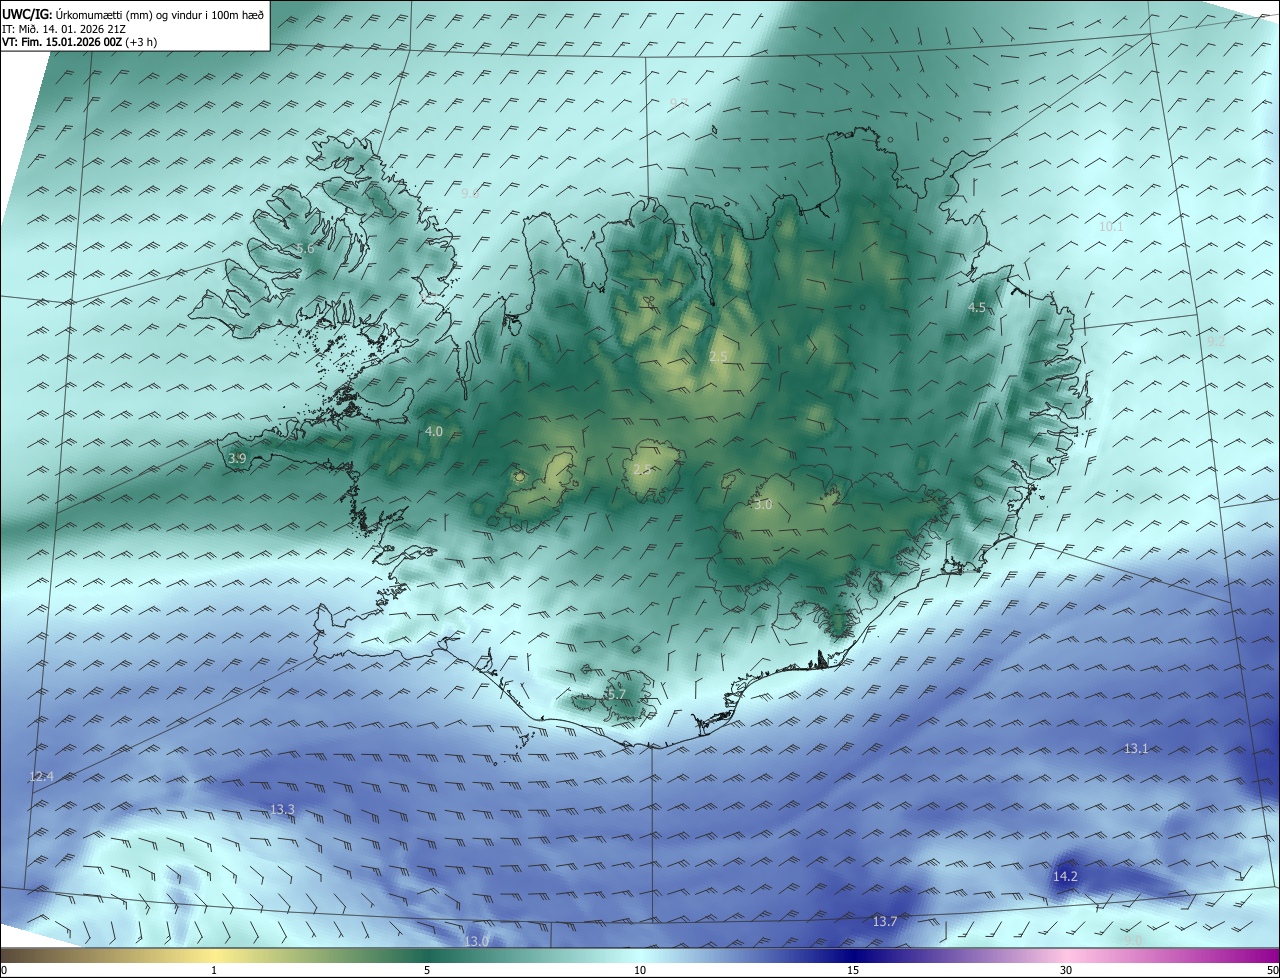Click the colorbar tick label 10

[x=640, y=970]
